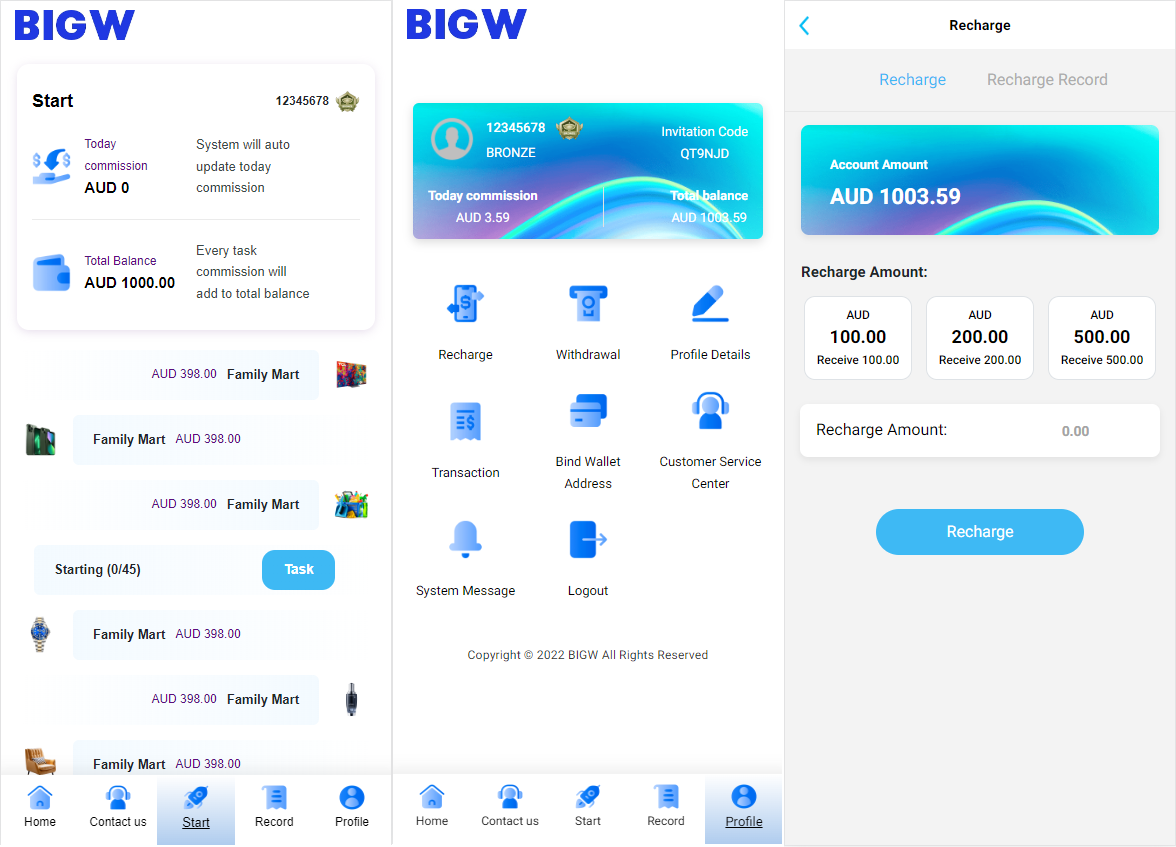Open the Record tab in the left nav bar
This screenshot has width=1176, height=847.
[274, 807]
